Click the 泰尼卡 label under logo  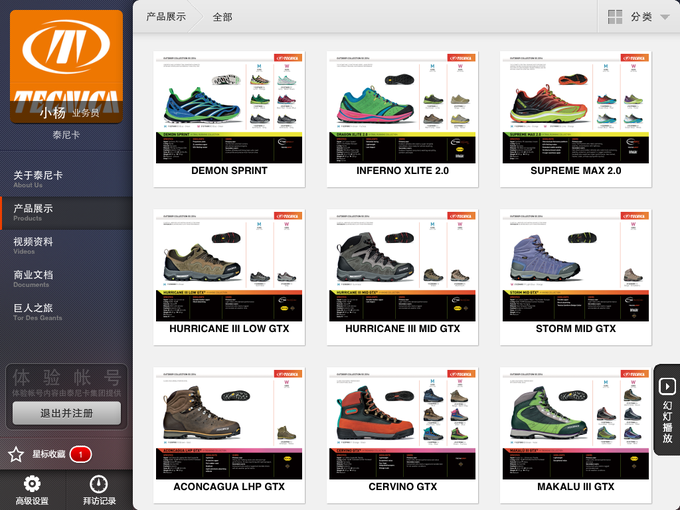point(66,135)
